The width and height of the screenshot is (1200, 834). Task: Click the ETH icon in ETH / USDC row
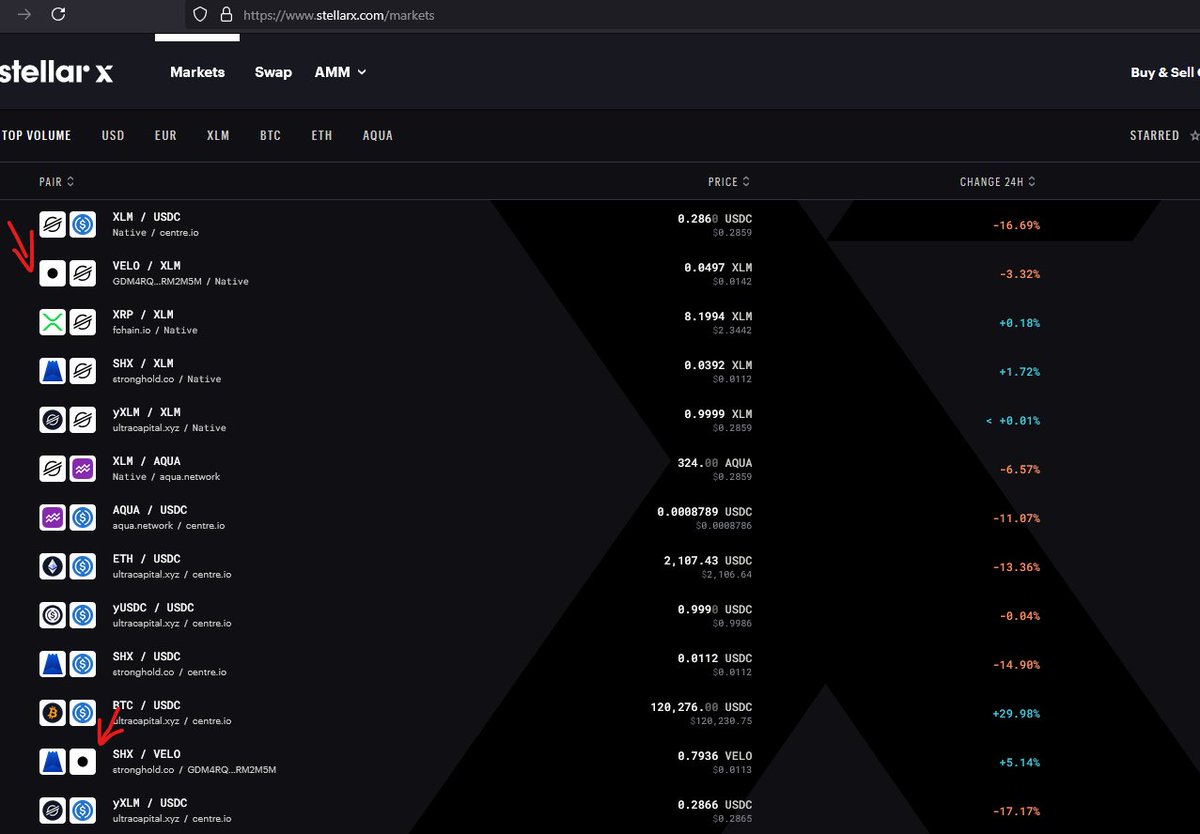pos(52,567)
